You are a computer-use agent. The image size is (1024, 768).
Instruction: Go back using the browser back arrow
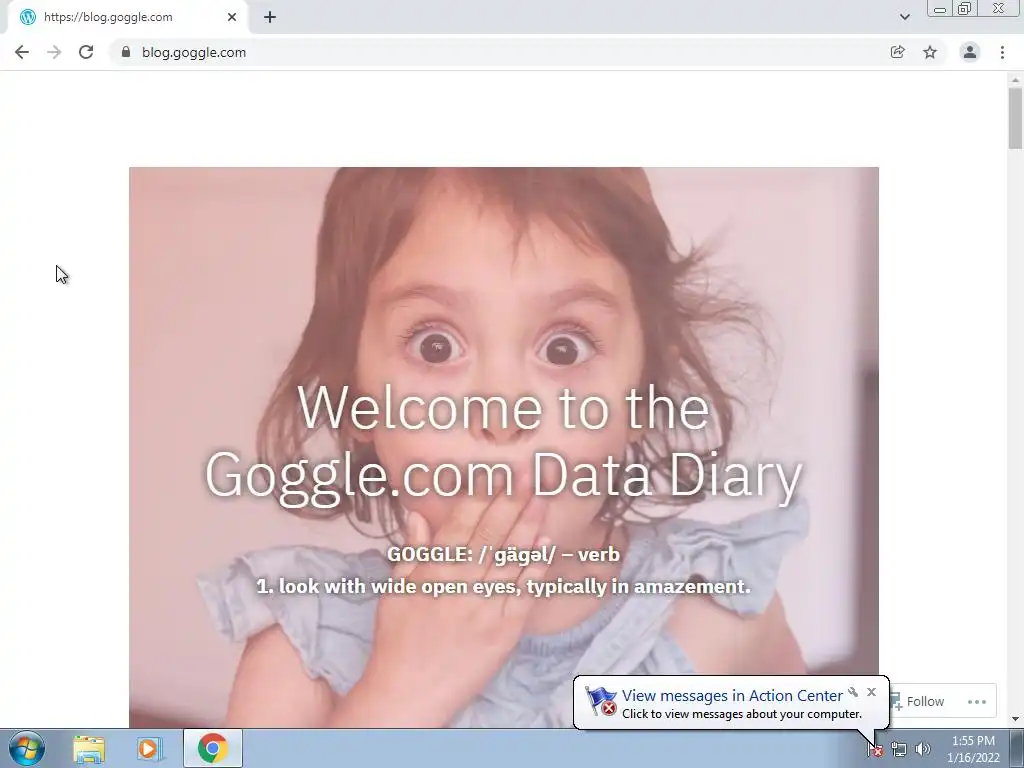(22, 52)
